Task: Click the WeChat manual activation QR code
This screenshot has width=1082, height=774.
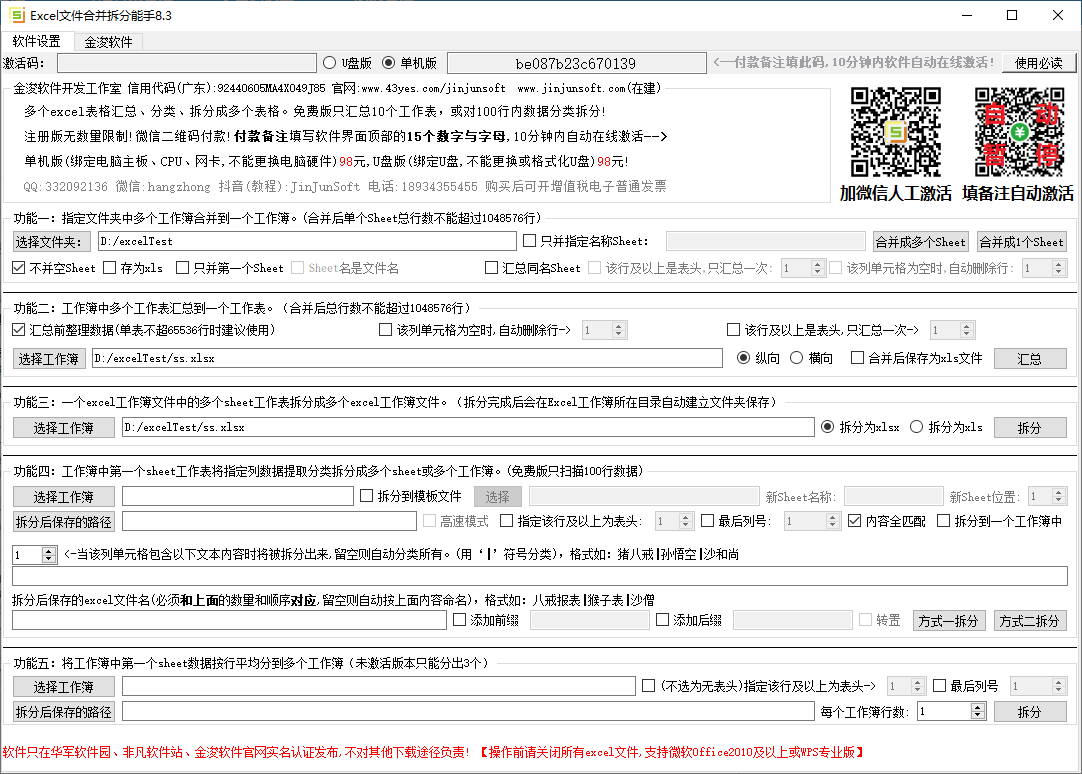Action: click(895, 133)
